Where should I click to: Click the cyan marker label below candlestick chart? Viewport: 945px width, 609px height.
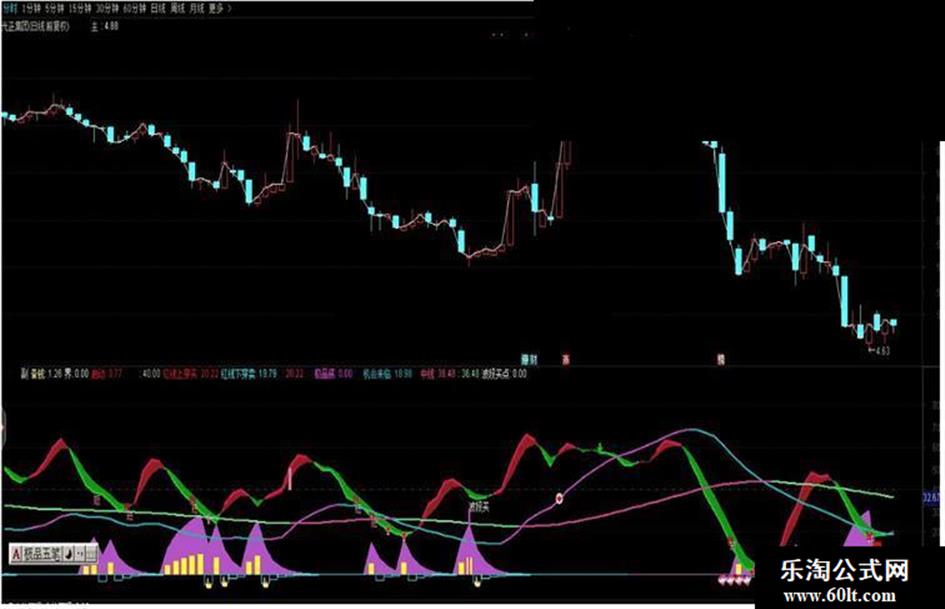point(529,359)
